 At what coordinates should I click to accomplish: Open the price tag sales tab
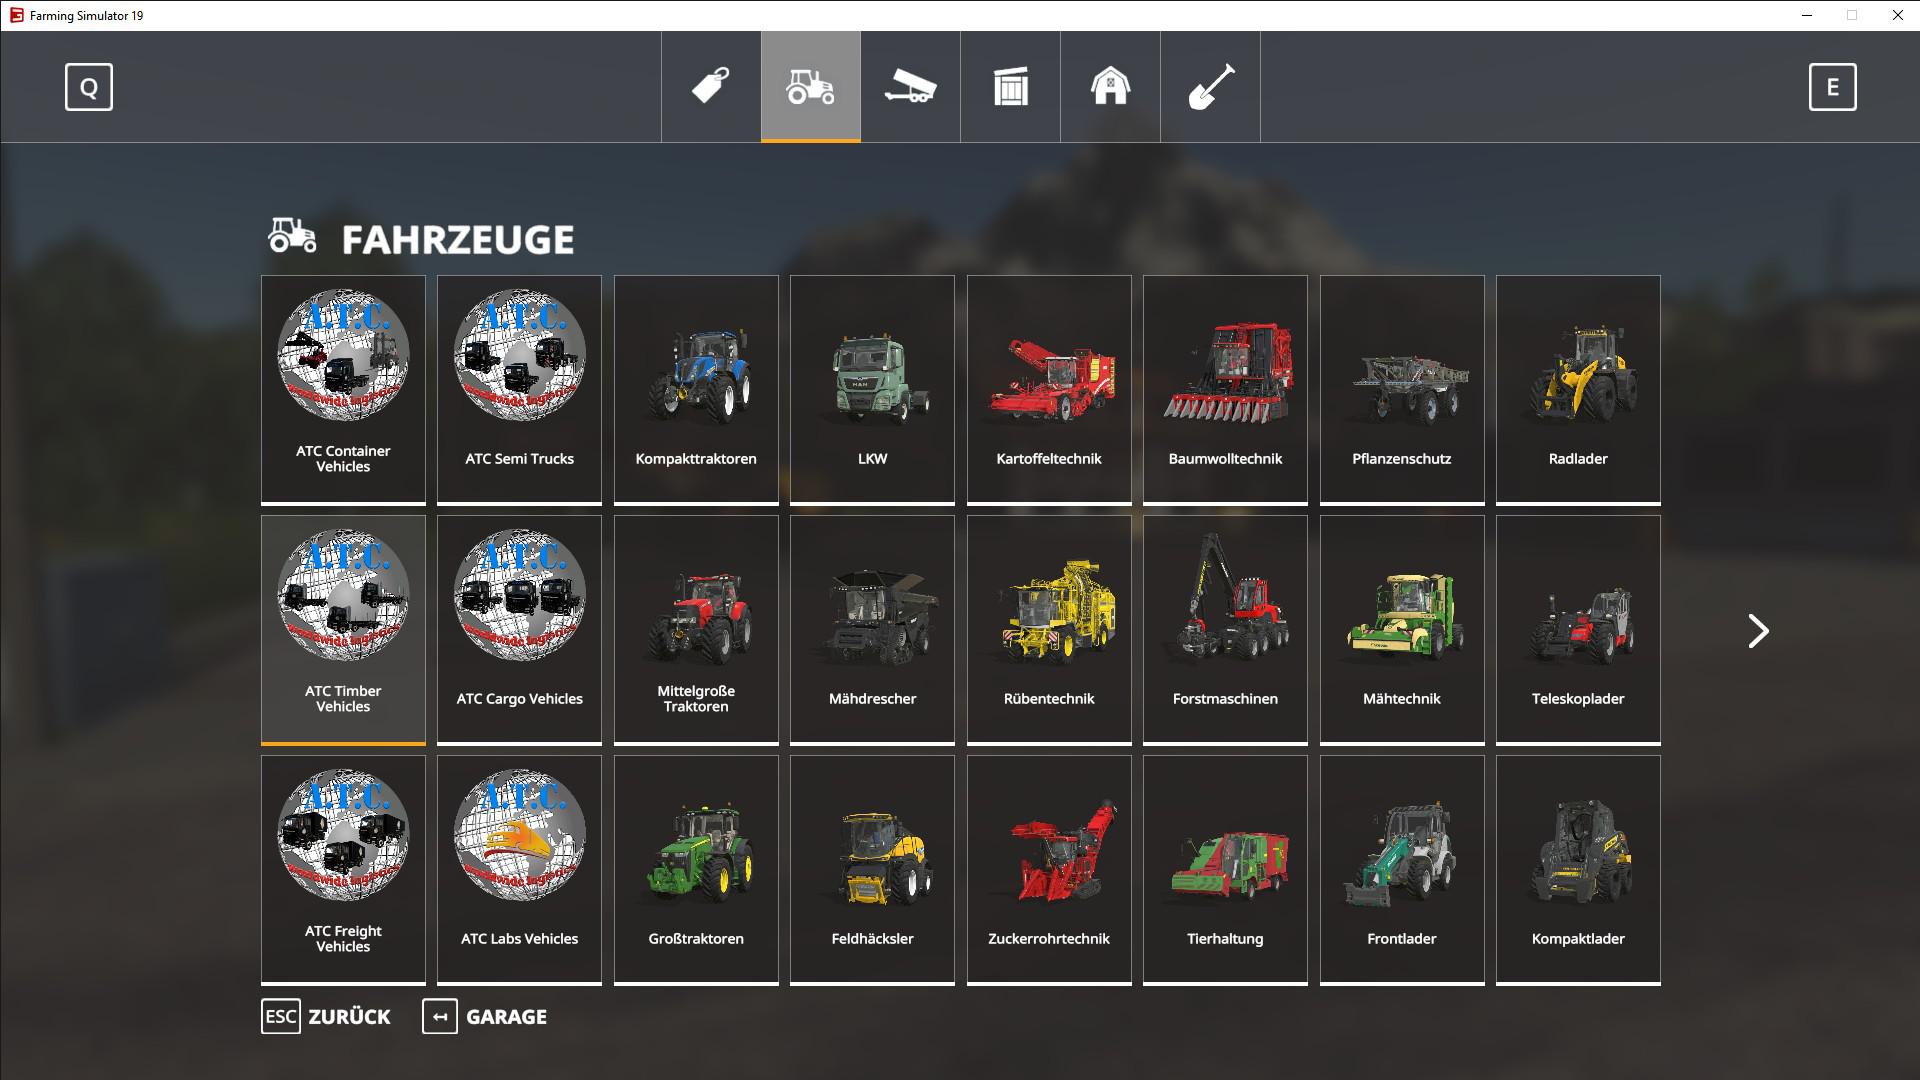710,87
